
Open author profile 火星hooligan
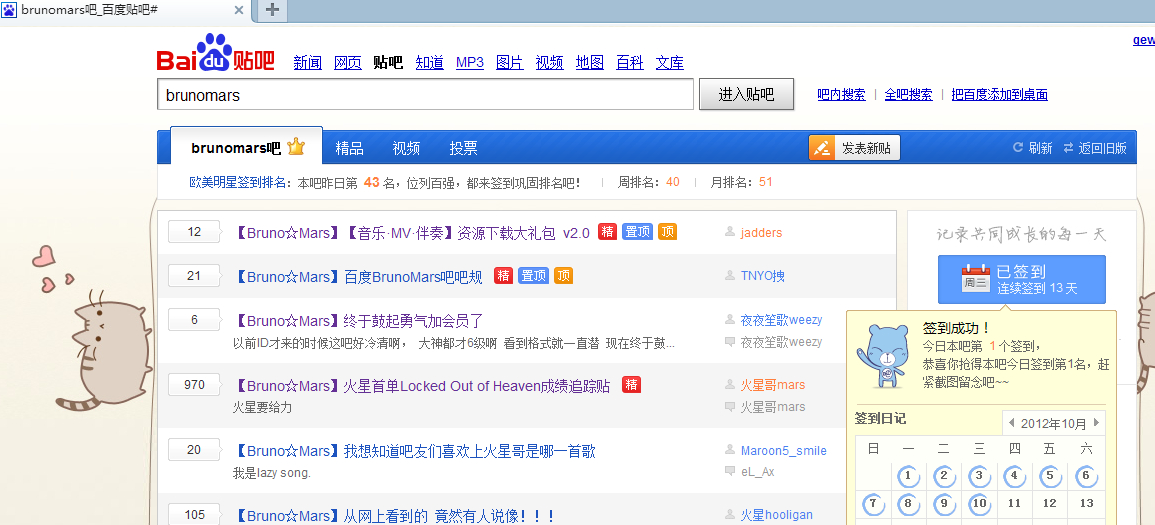point(776,515)
